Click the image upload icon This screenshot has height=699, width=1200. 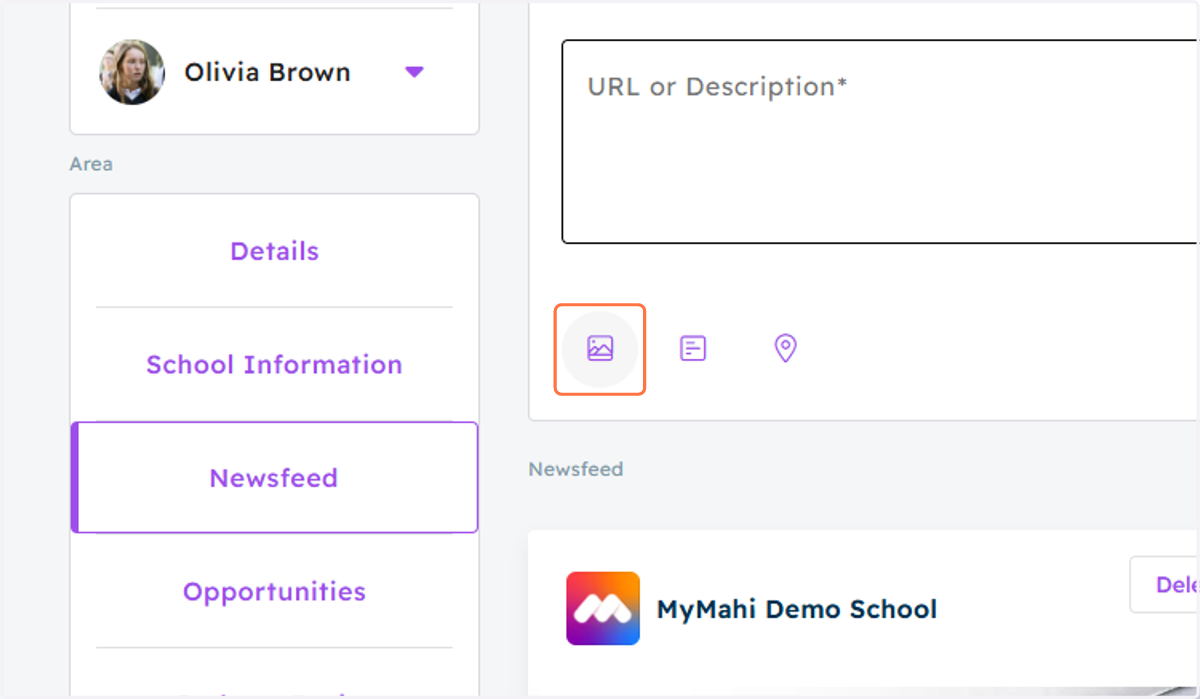point(600,349)
